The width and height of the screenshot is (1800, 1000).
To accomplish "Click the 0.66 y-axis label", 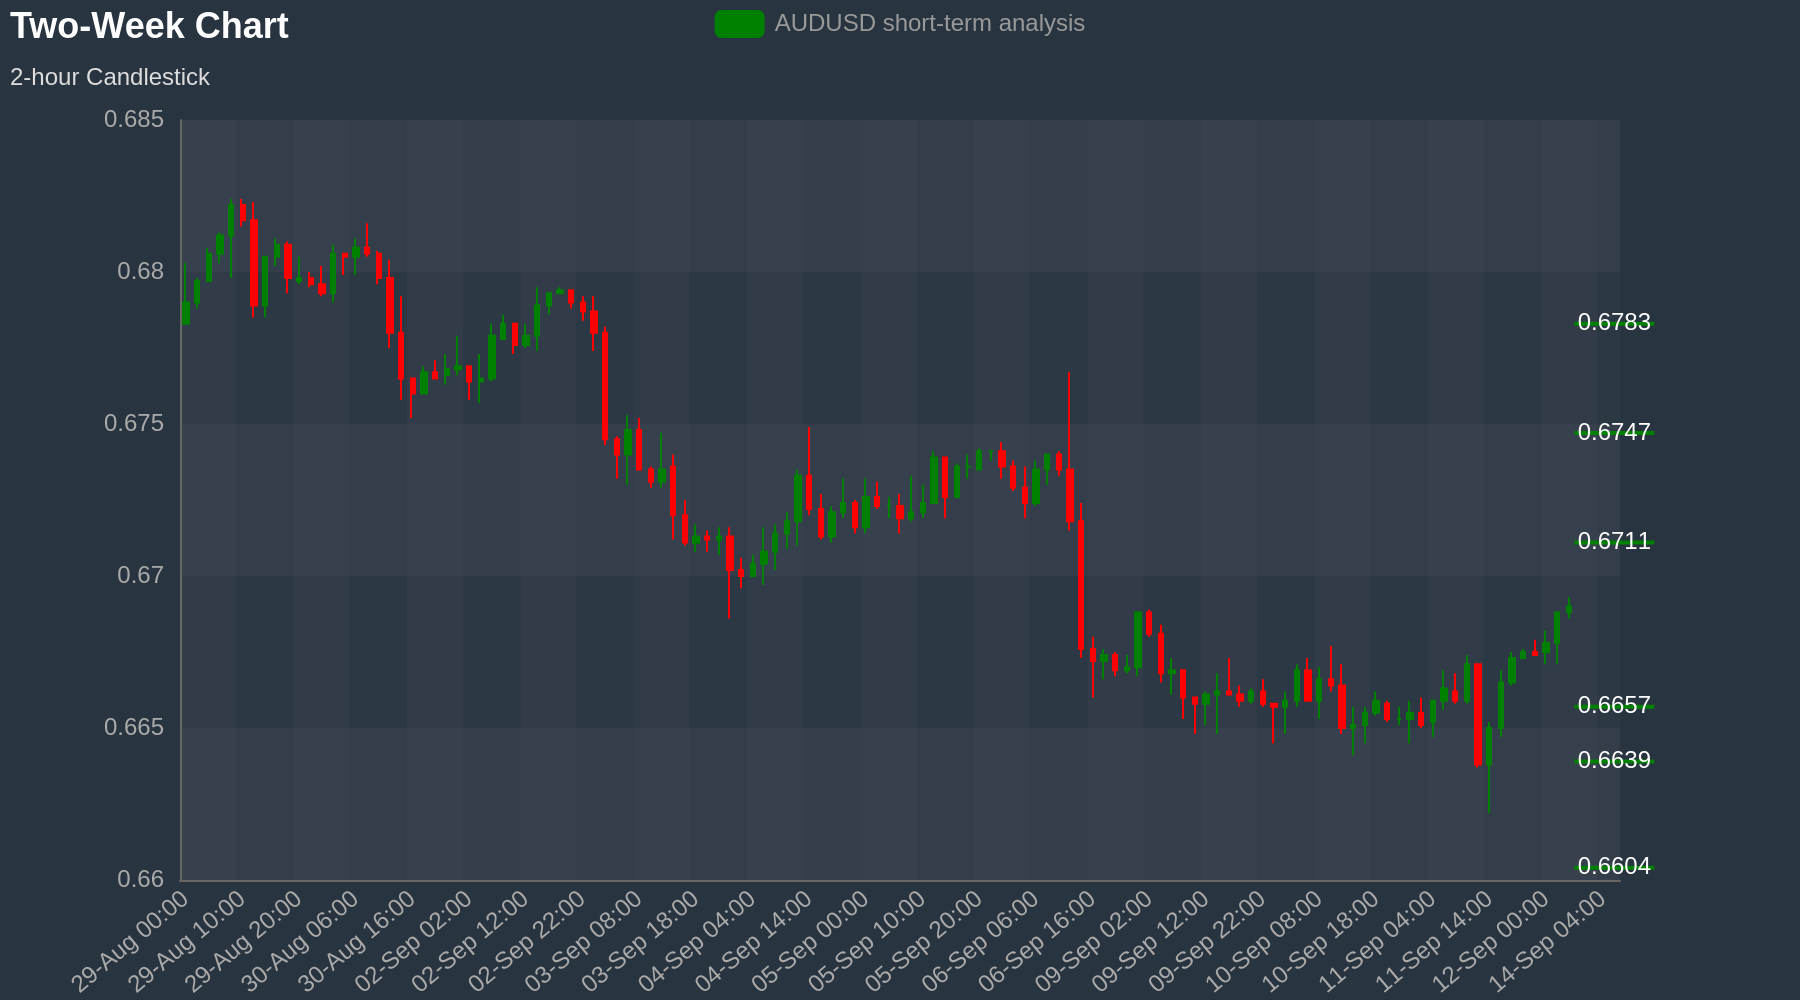I will (x=141, y=880).
